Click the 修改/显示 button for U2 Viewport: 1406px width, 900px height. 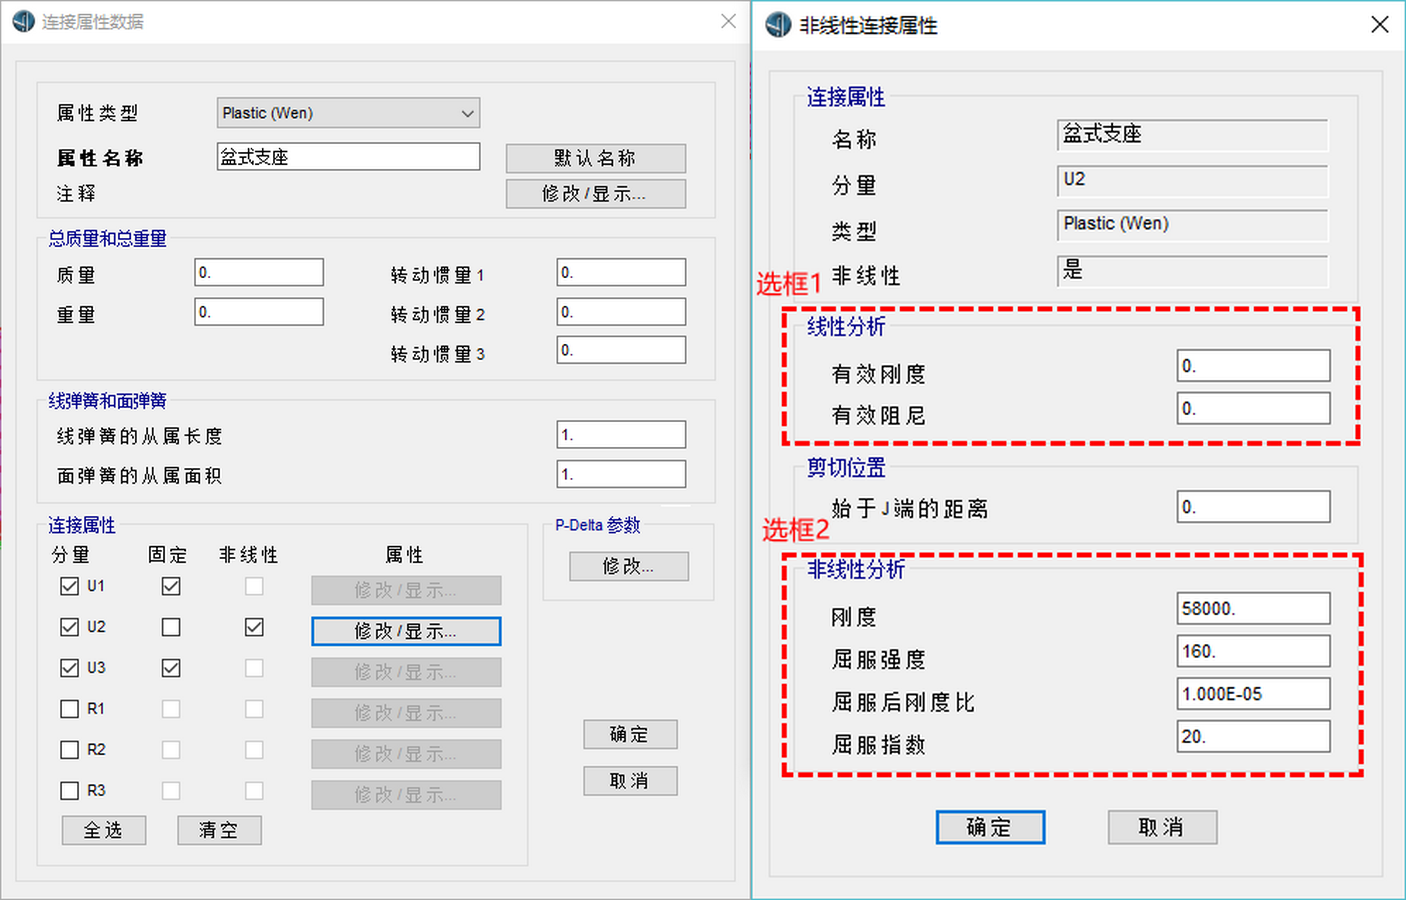[x=406, y=631]
